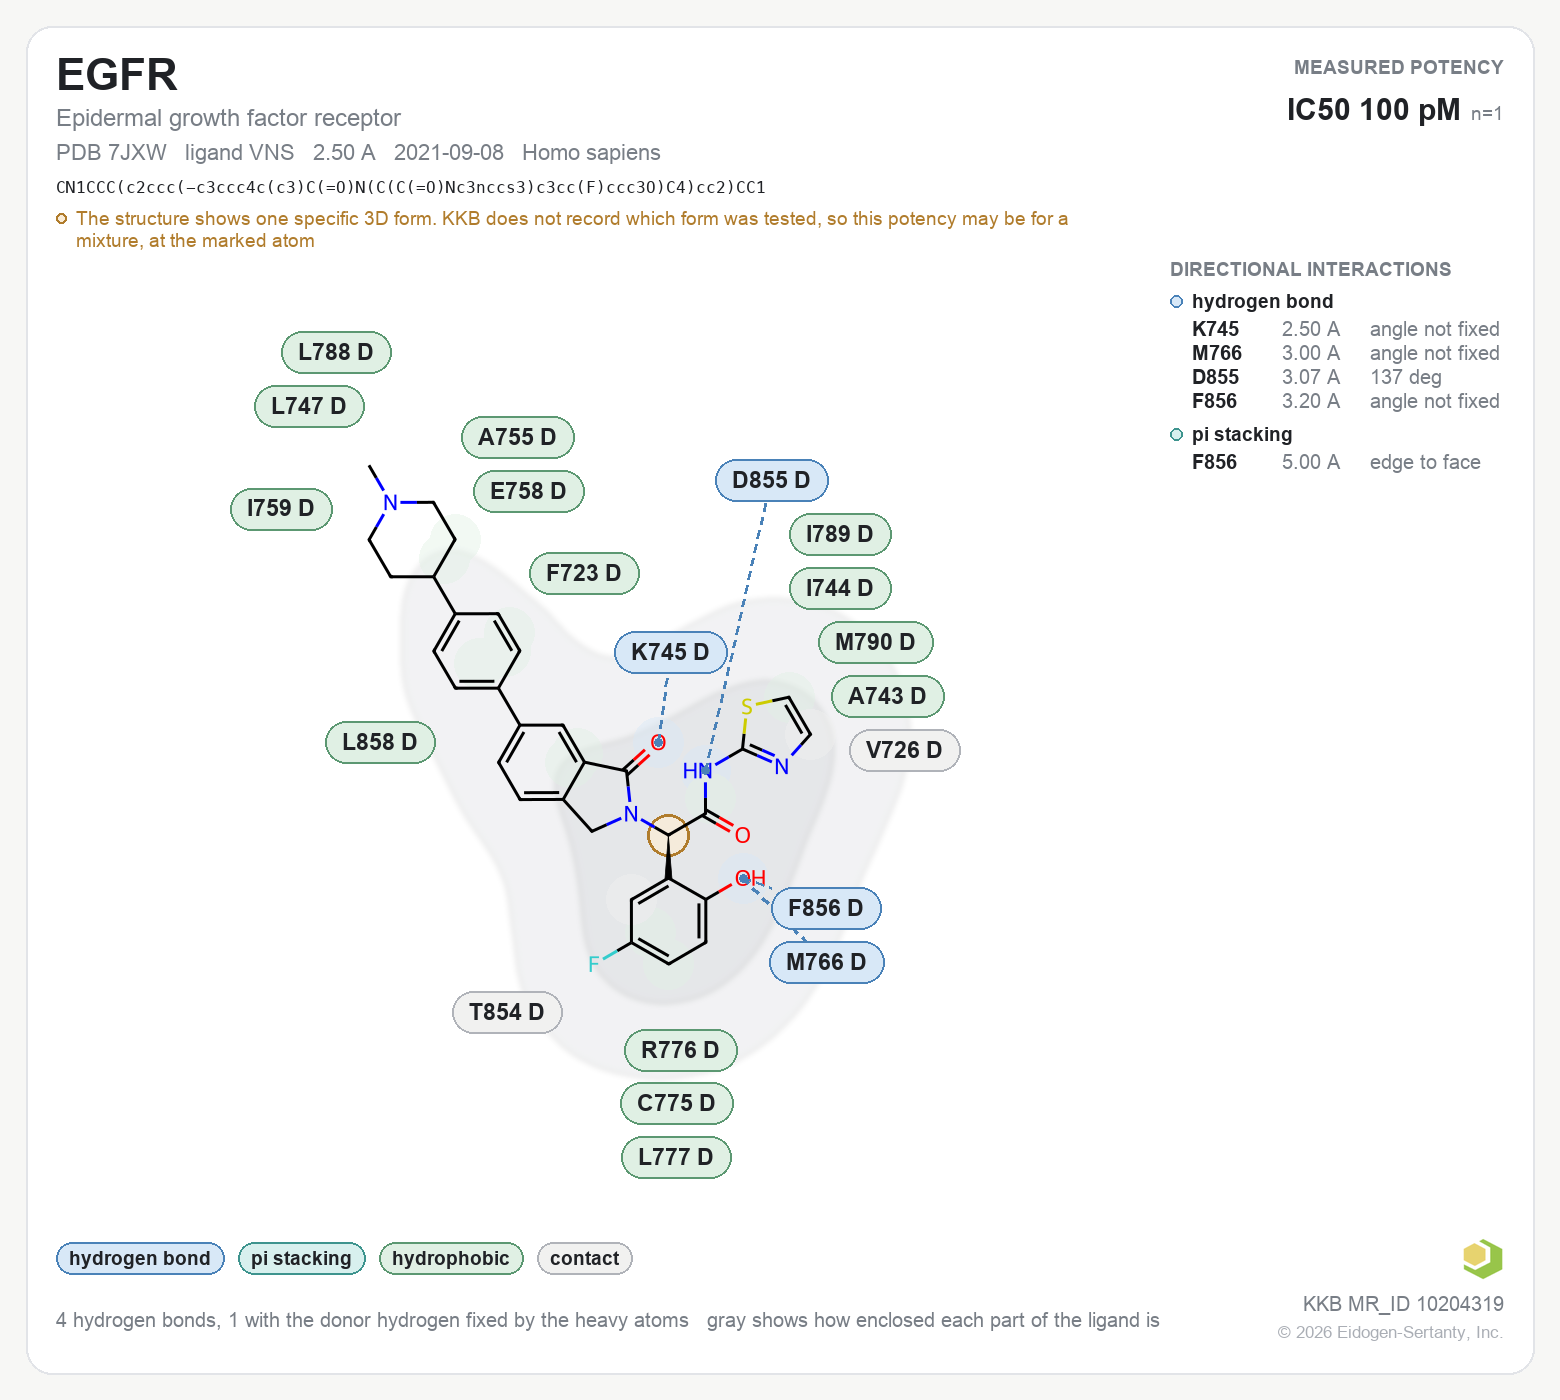Click residue label A743 D
This screenshot has width=1560, height=1400.
tap(887, 696)
